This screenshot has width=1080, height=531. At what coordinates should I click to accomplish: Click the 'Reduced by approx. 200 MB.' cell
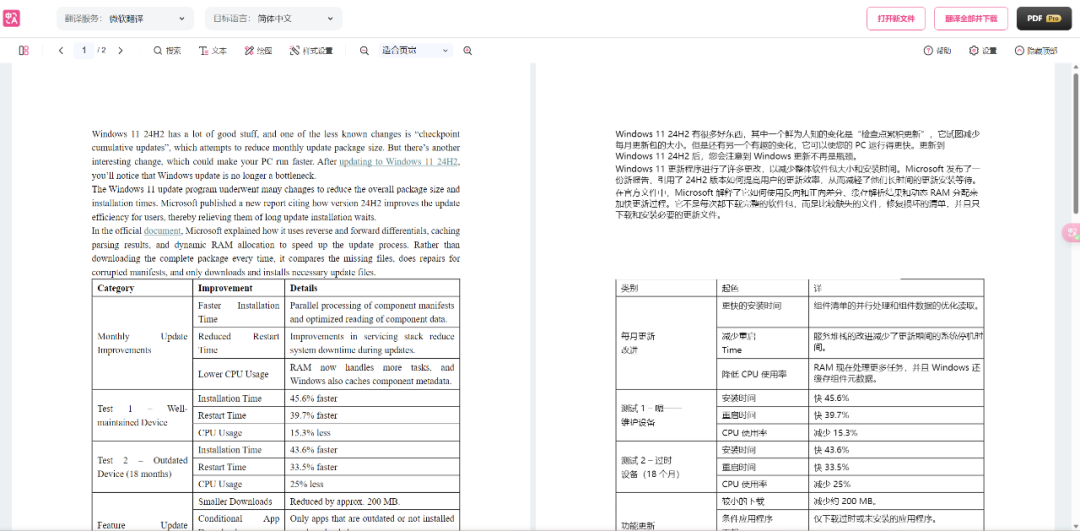point(372,501)
